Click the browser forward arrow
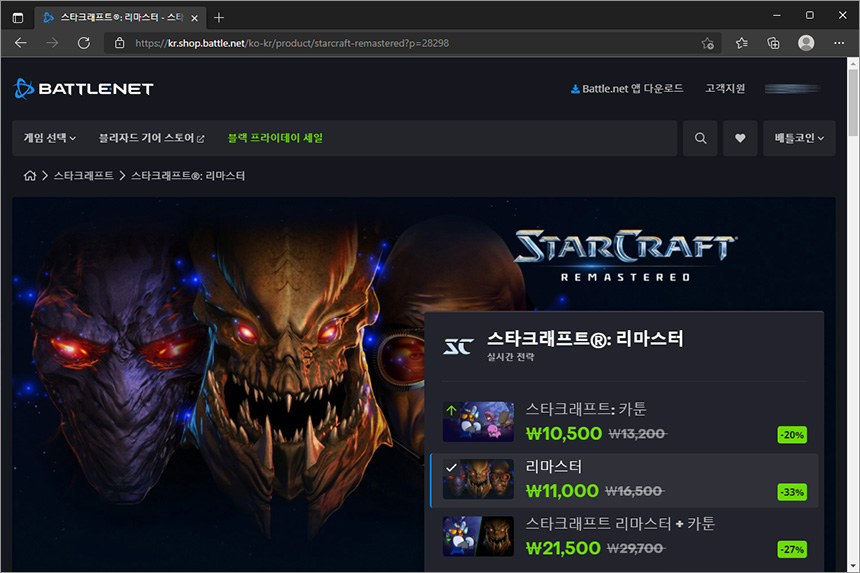Image resolution: width=860 pixels, height=573 pixels. 52,43
